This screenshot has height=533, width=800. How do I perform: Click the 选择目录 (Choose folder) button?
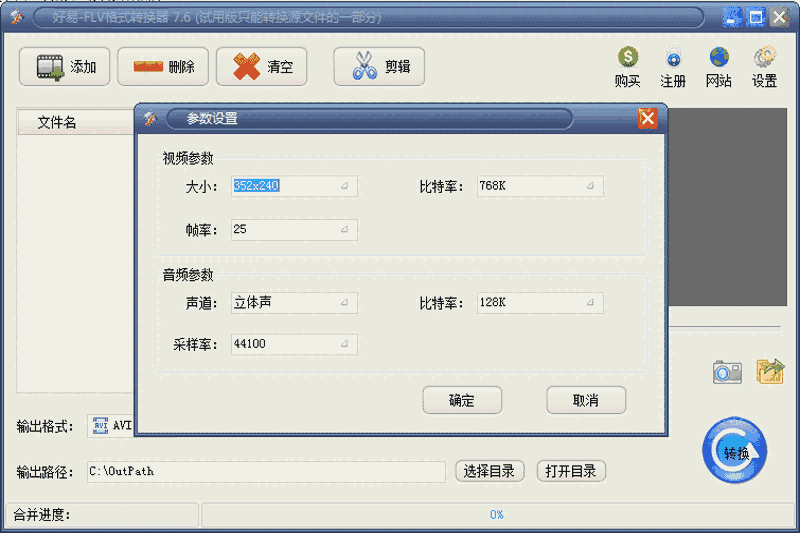coord(489,471)
